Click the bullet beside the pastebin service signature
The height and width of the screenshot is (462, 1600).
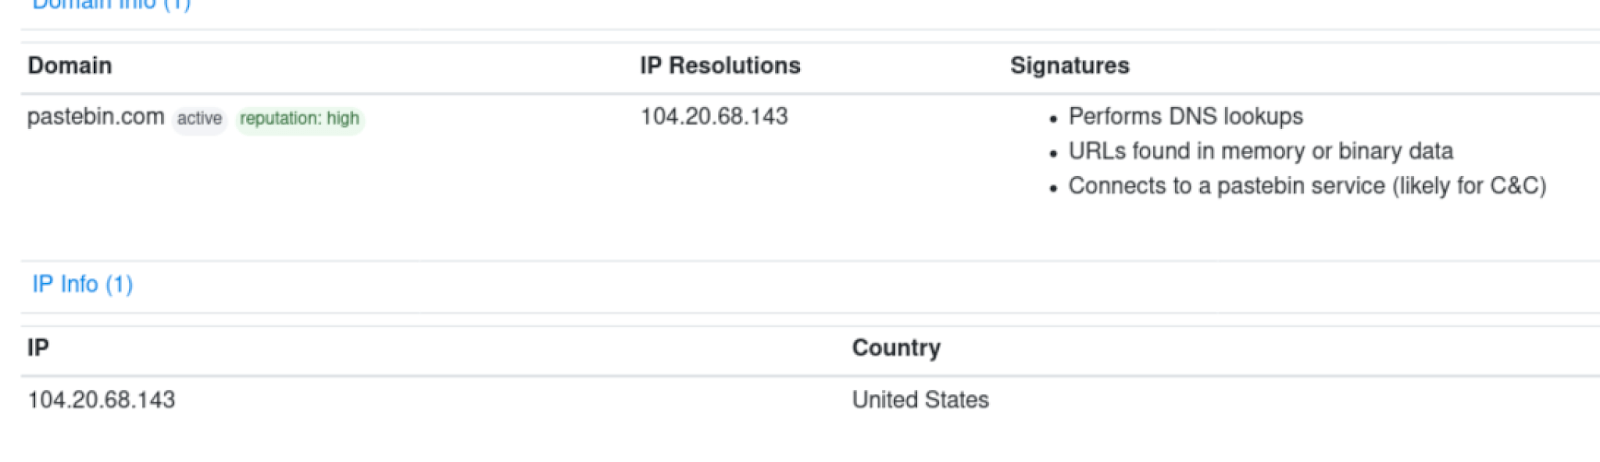click(x=1053, y=188)
